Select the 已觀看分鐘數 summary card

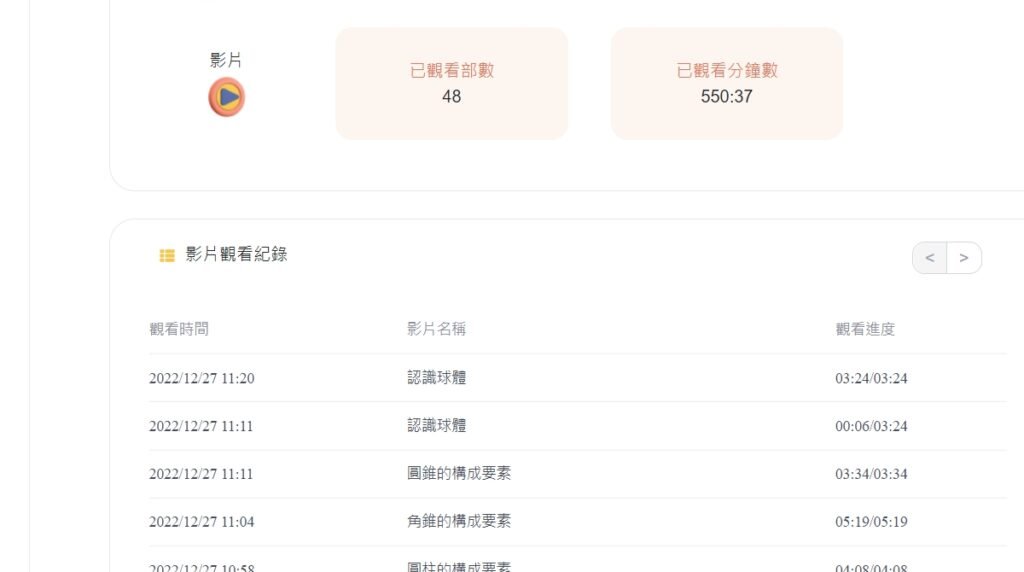tap(726, 83)
